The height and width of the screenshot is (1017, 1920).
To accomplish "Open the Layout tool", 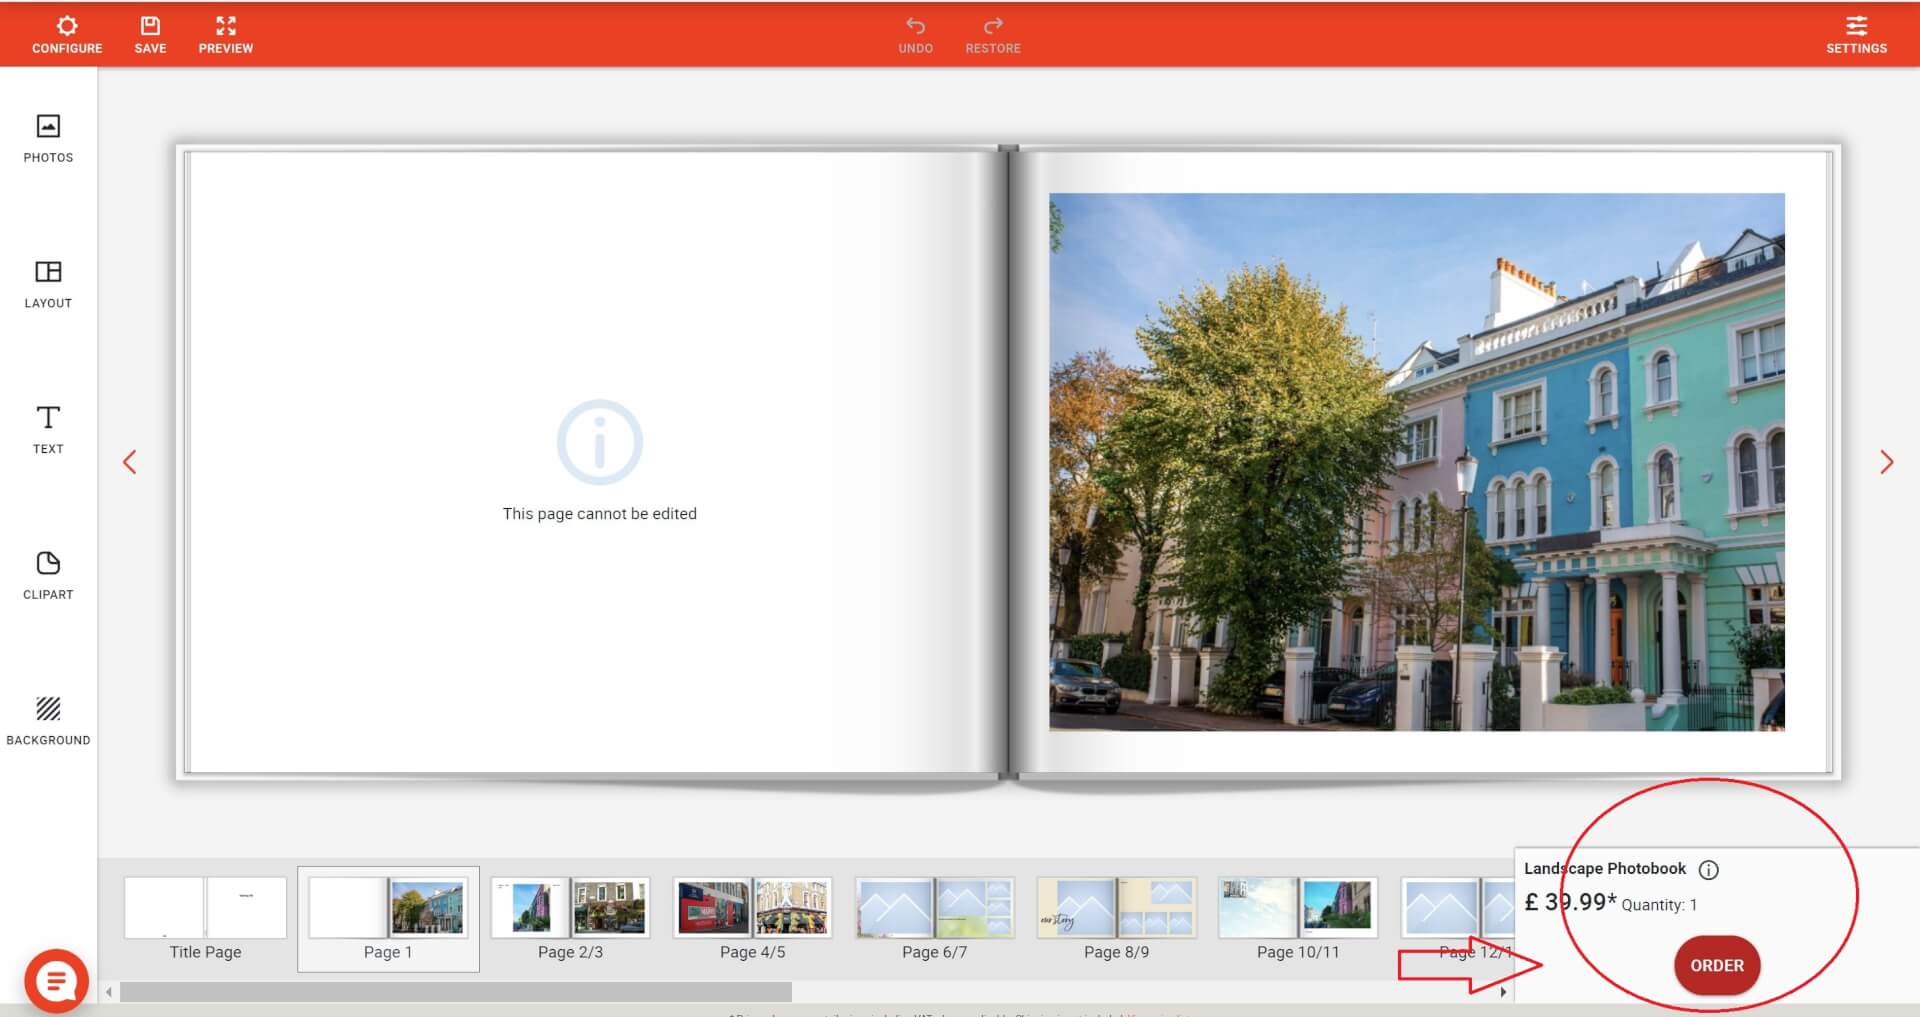I will 48,284.
